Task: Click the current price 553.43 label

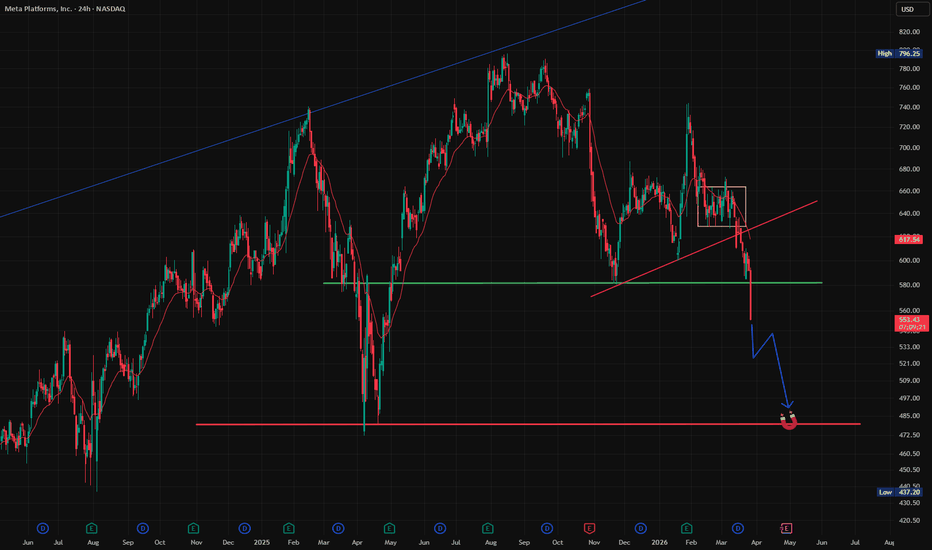Action: tap(911, 323)
